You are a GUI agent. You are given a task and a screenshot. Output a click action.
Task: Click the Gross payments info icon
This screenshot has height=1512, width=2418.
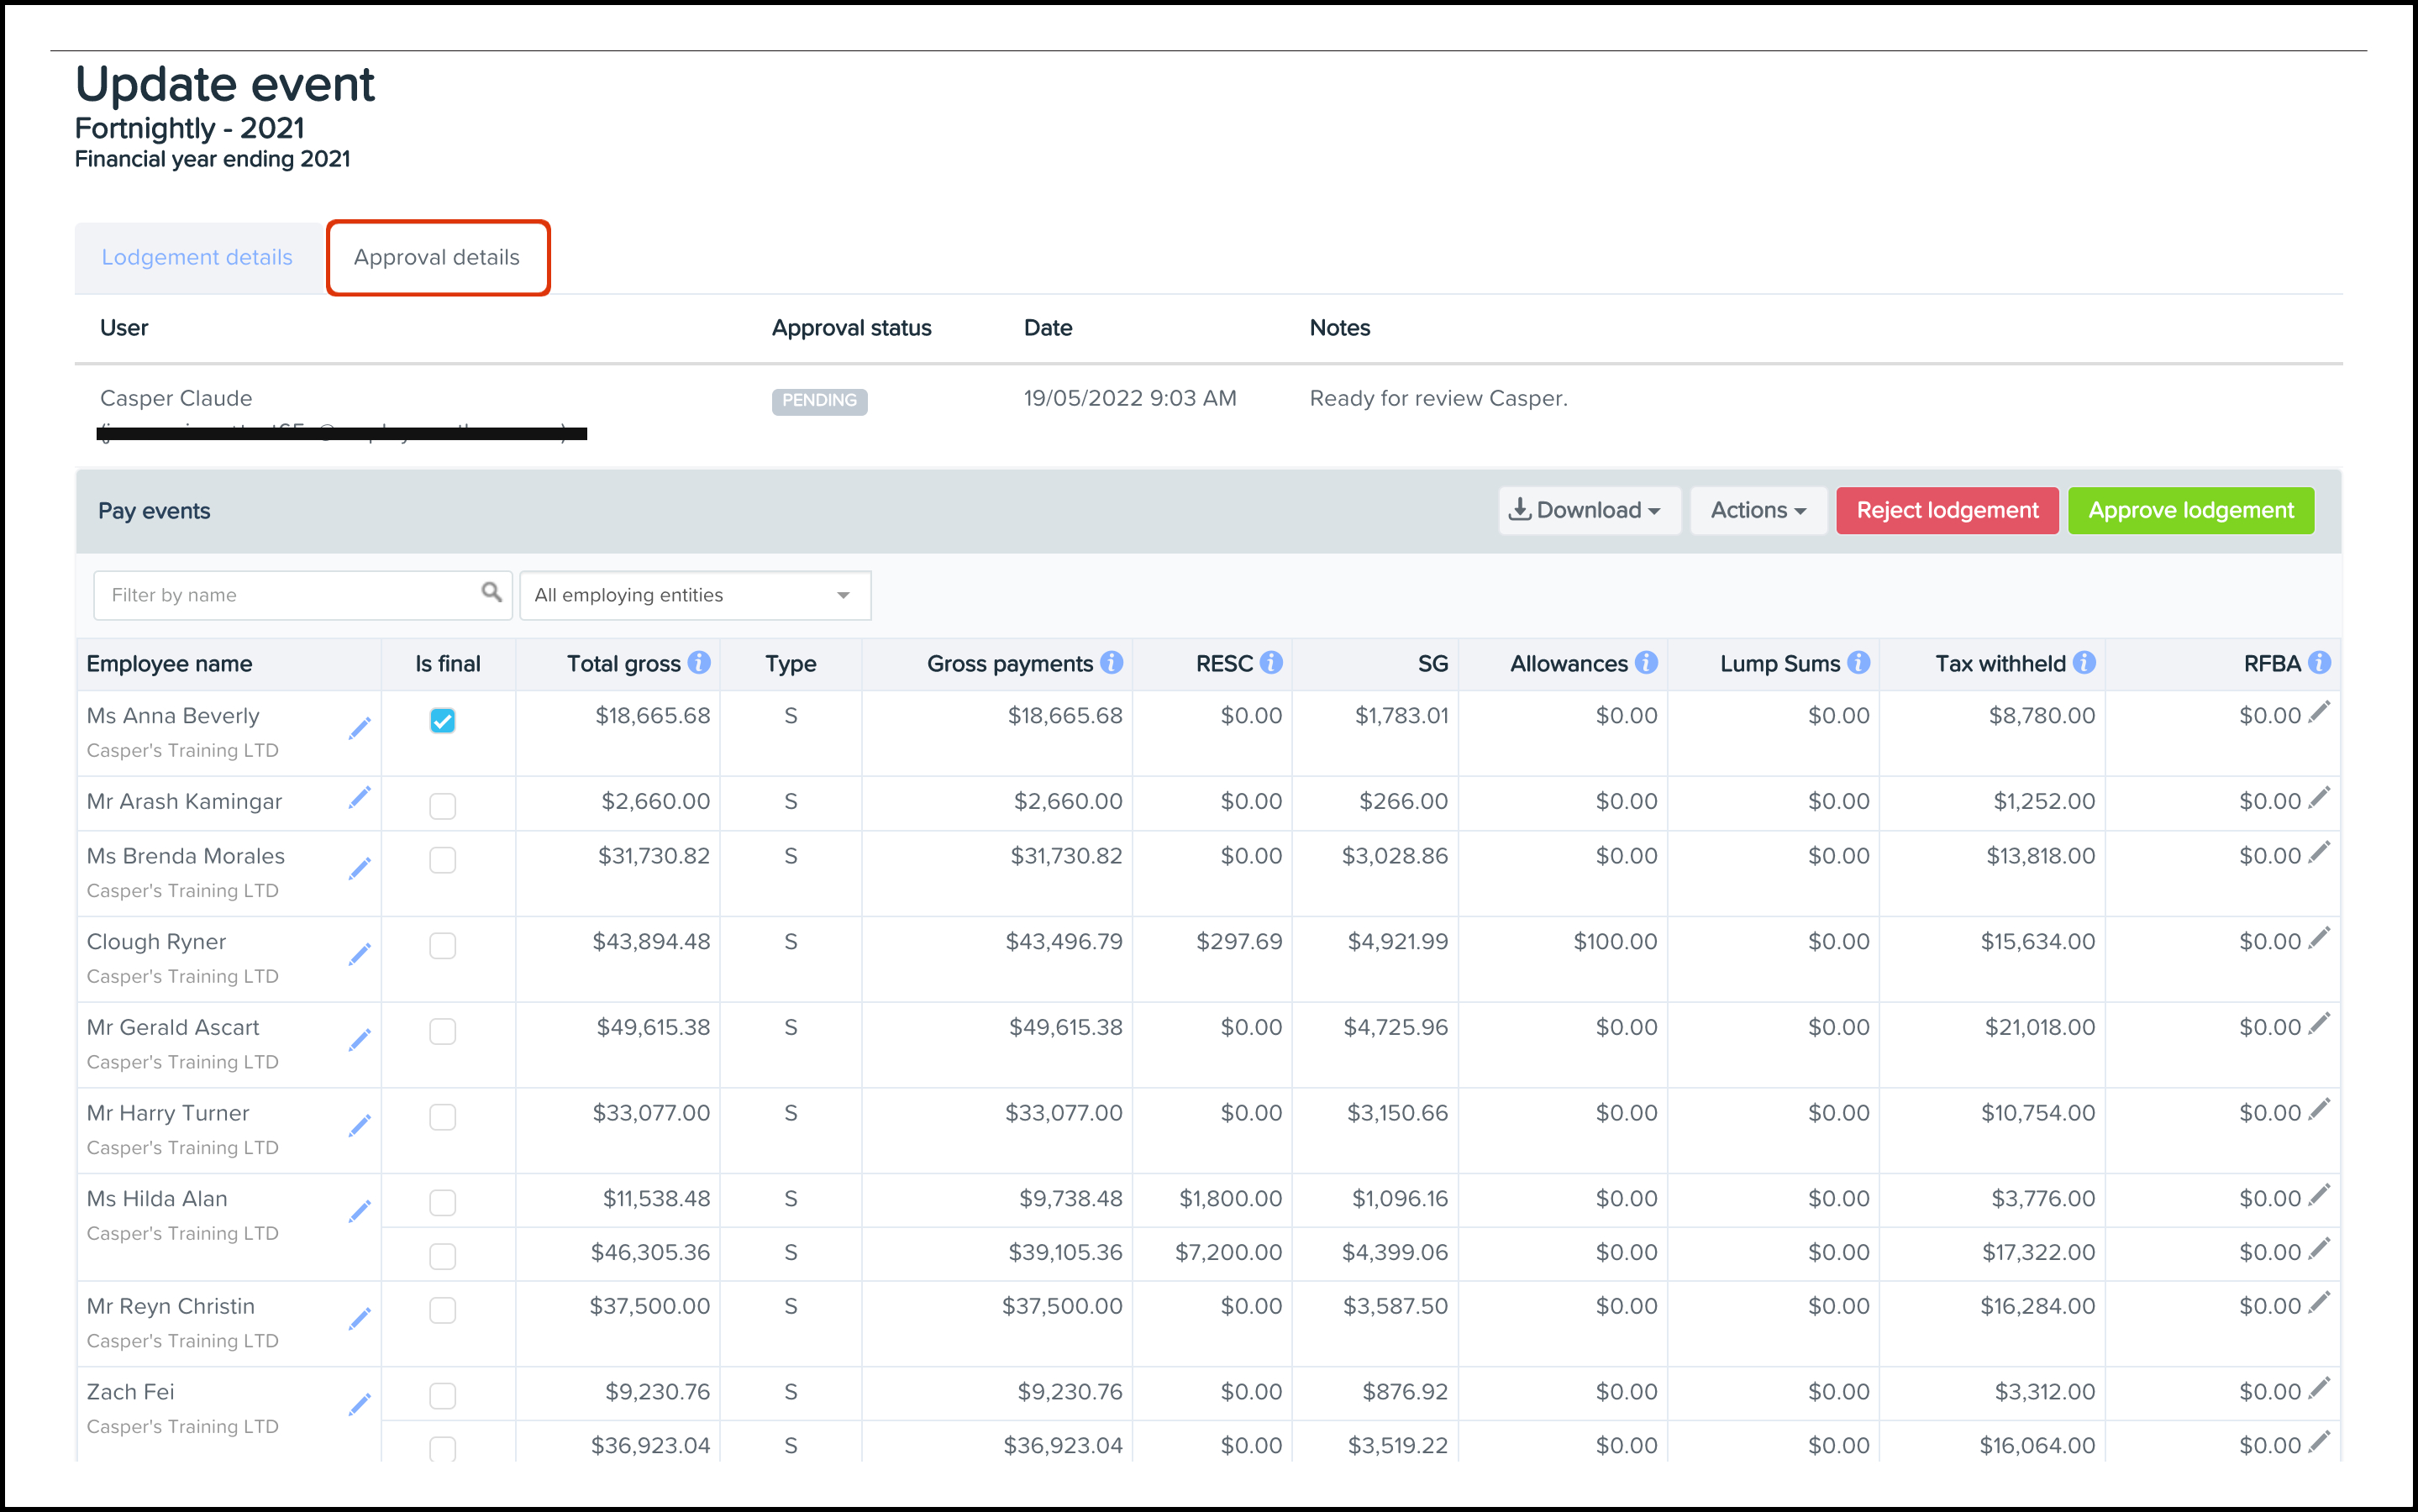(x=1112, y=663)
